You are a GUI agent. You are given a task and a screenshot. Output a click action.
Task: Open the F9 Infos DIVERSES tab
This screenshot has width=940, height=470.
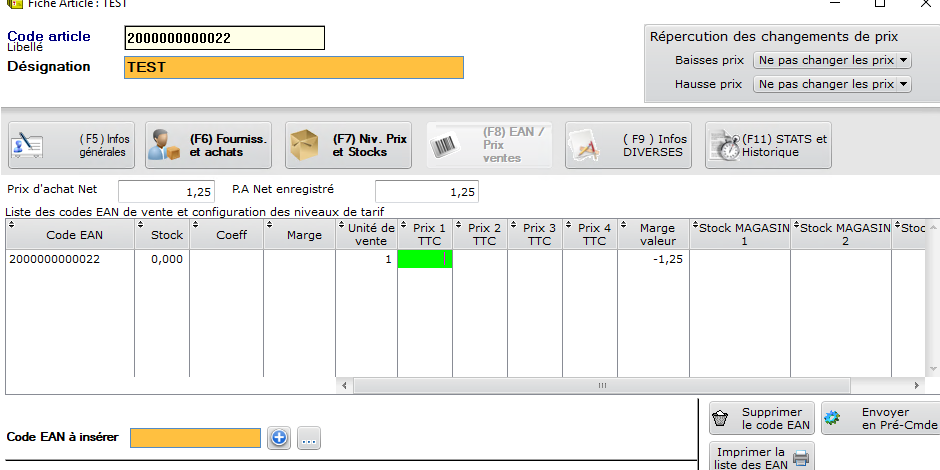(x=628, y=146)
